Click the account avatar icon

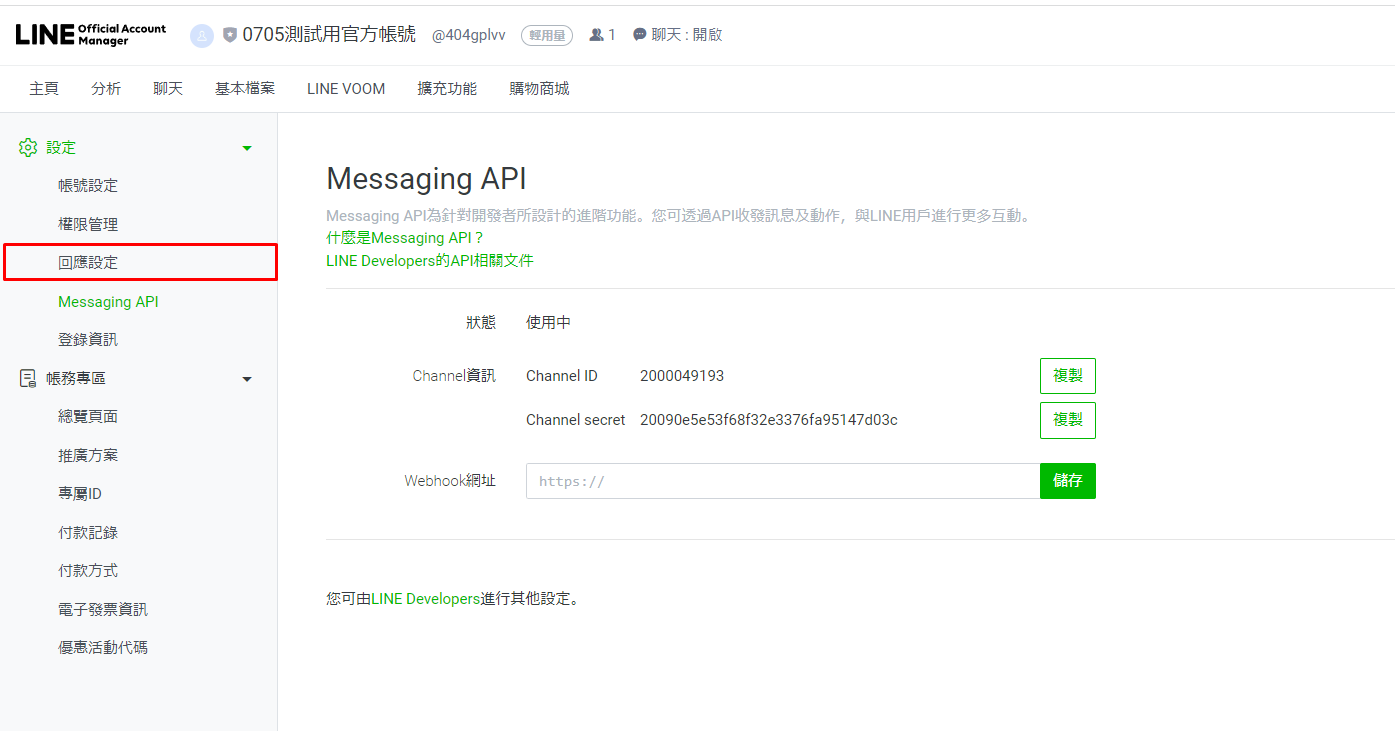click(202, 35)
